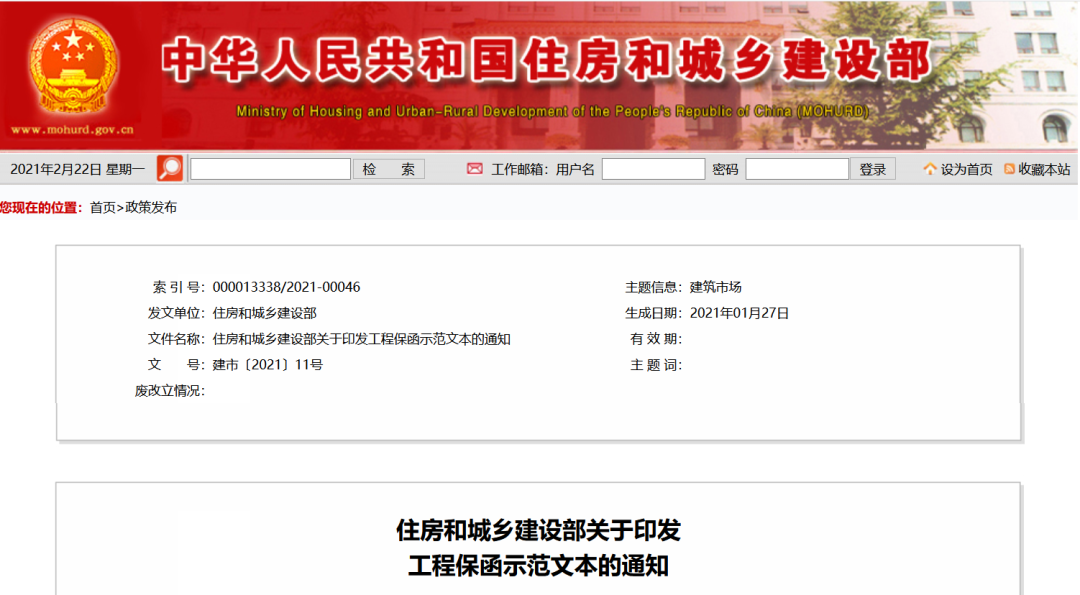1080x595 pixels.
Task: Click the date text 2021年2月22日 星期一
Action: pos(77,169)
